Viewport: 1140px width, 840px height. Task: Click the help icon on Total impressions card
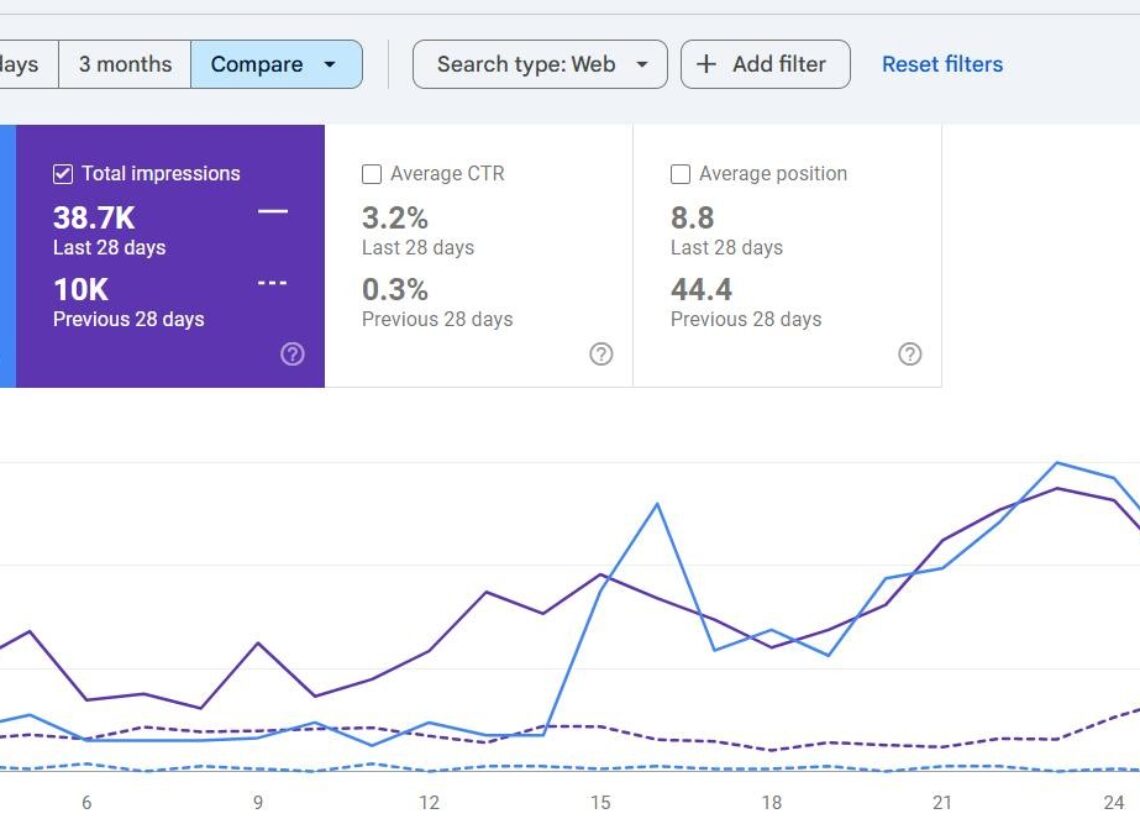[291, 354]
